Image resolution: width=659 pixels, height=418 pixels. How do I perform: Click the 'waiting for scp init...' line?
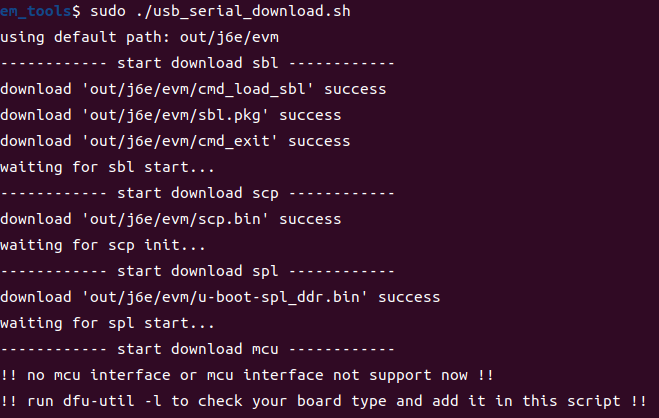point(103,245)
